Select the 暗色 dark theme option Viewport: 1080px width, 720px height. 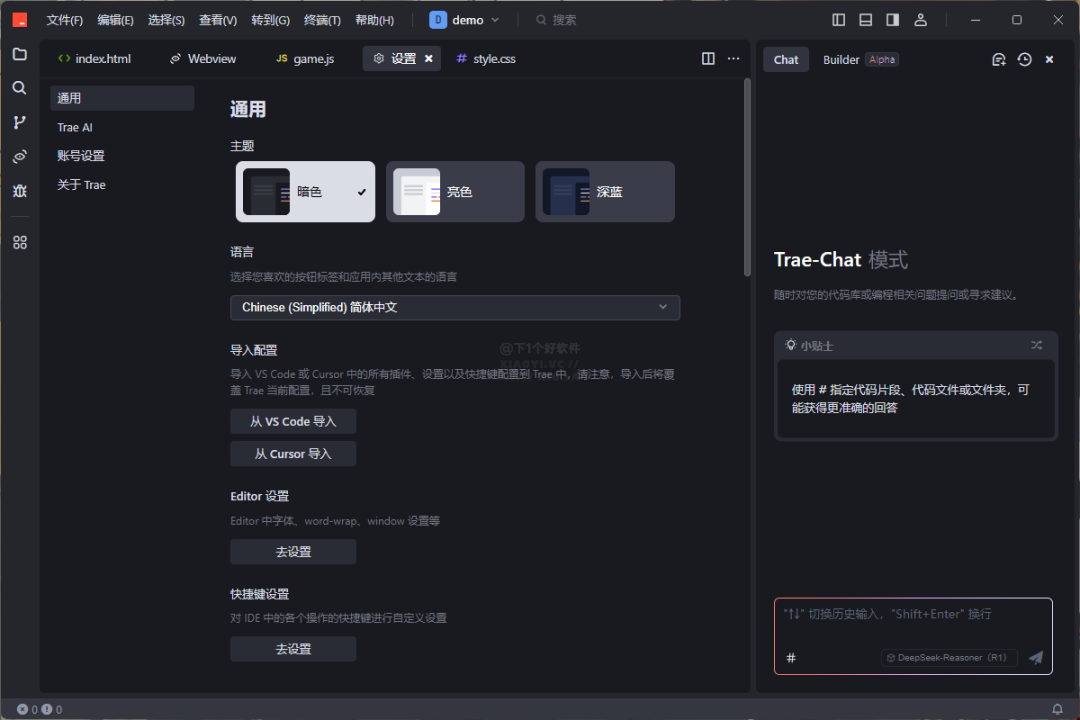[x=305, y=192]
